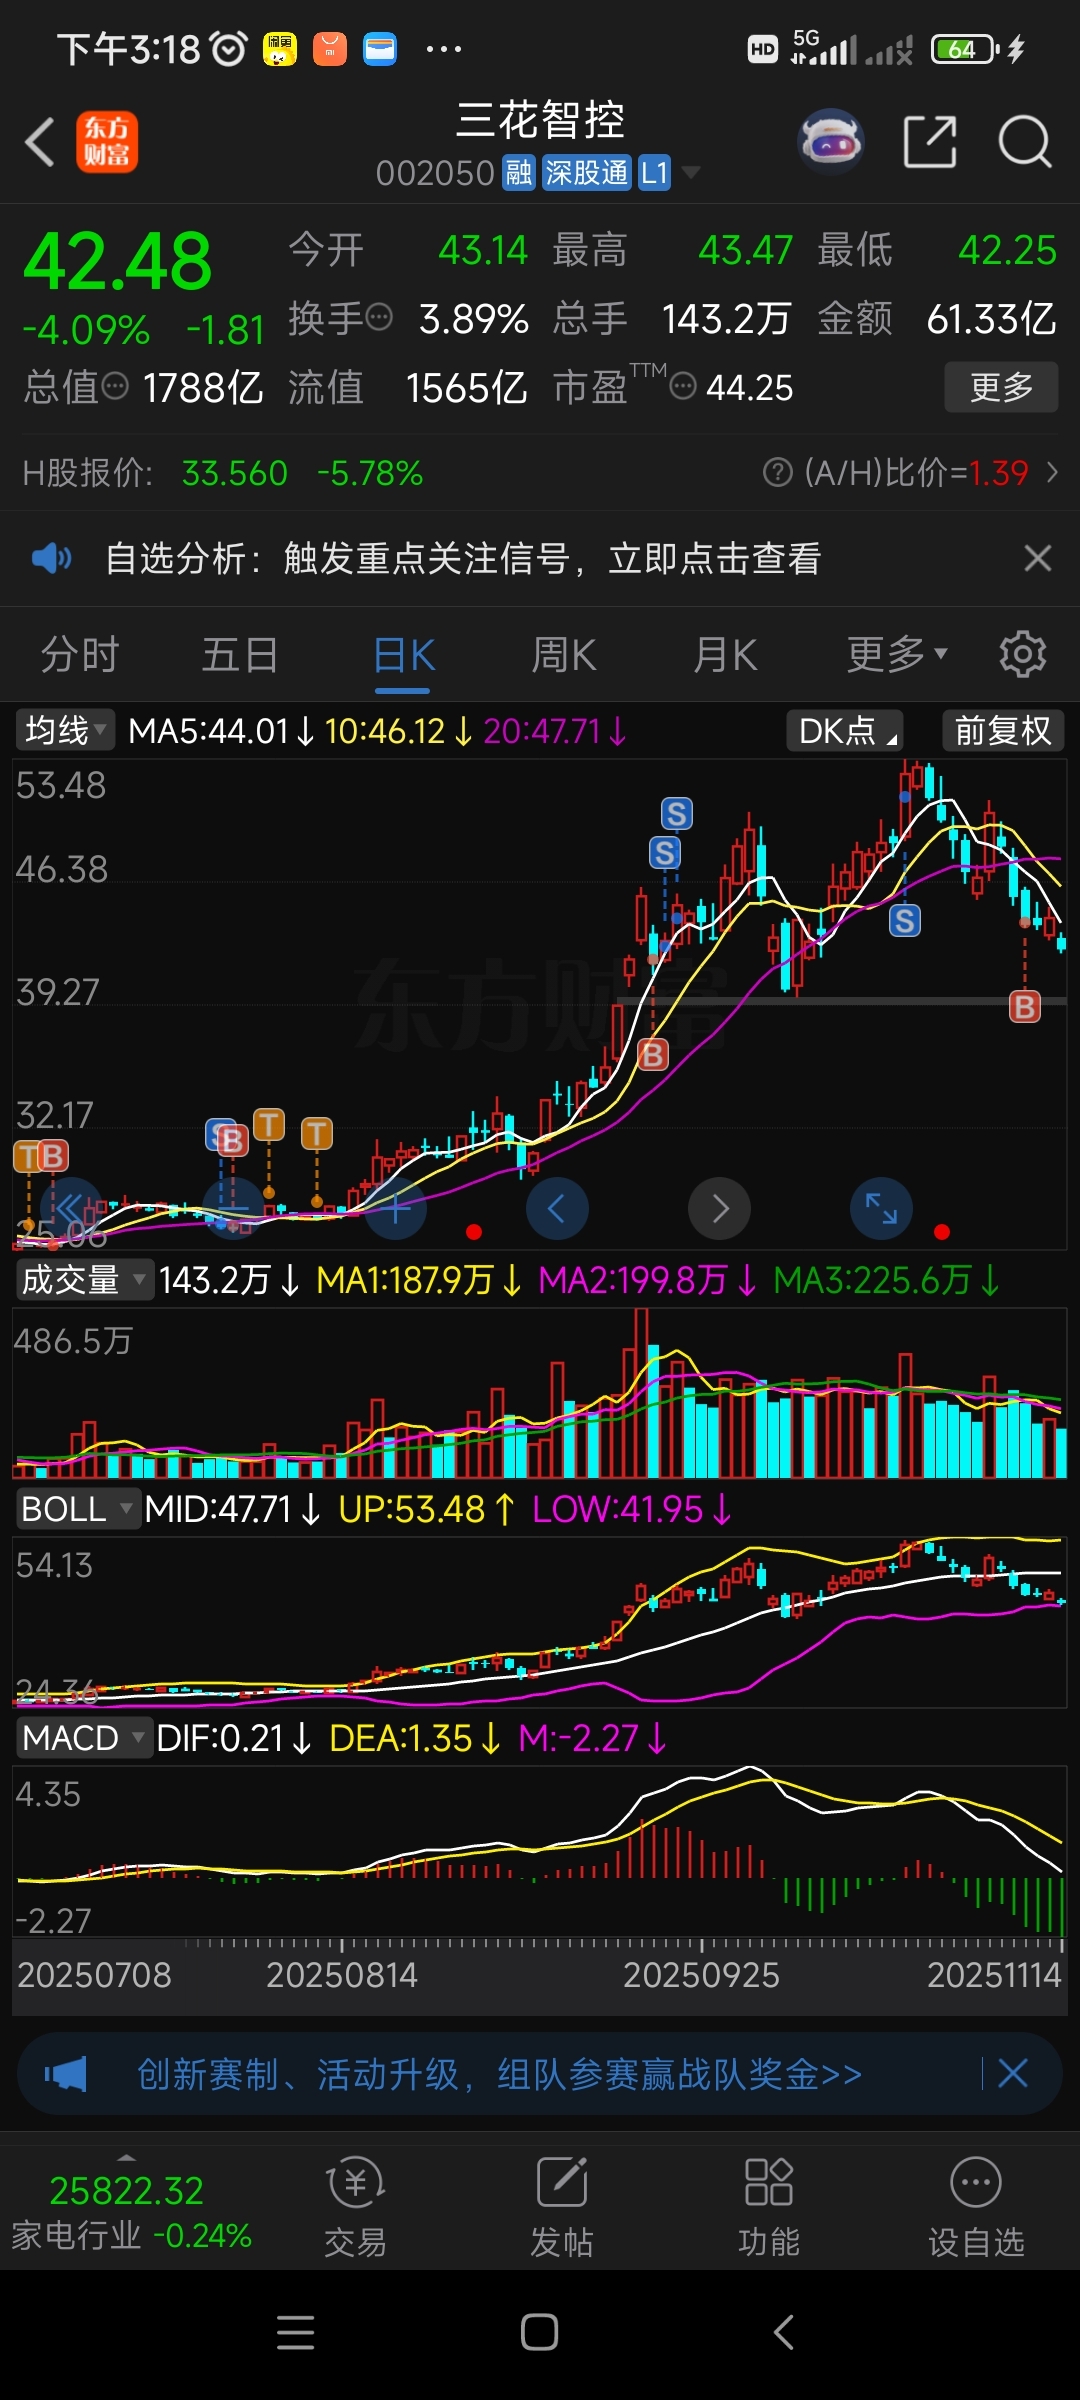This screenshot has width=1080, height=2400.
Task: Tap the three-dot notification overflow in status bar
Action: (x=444, y=48)
